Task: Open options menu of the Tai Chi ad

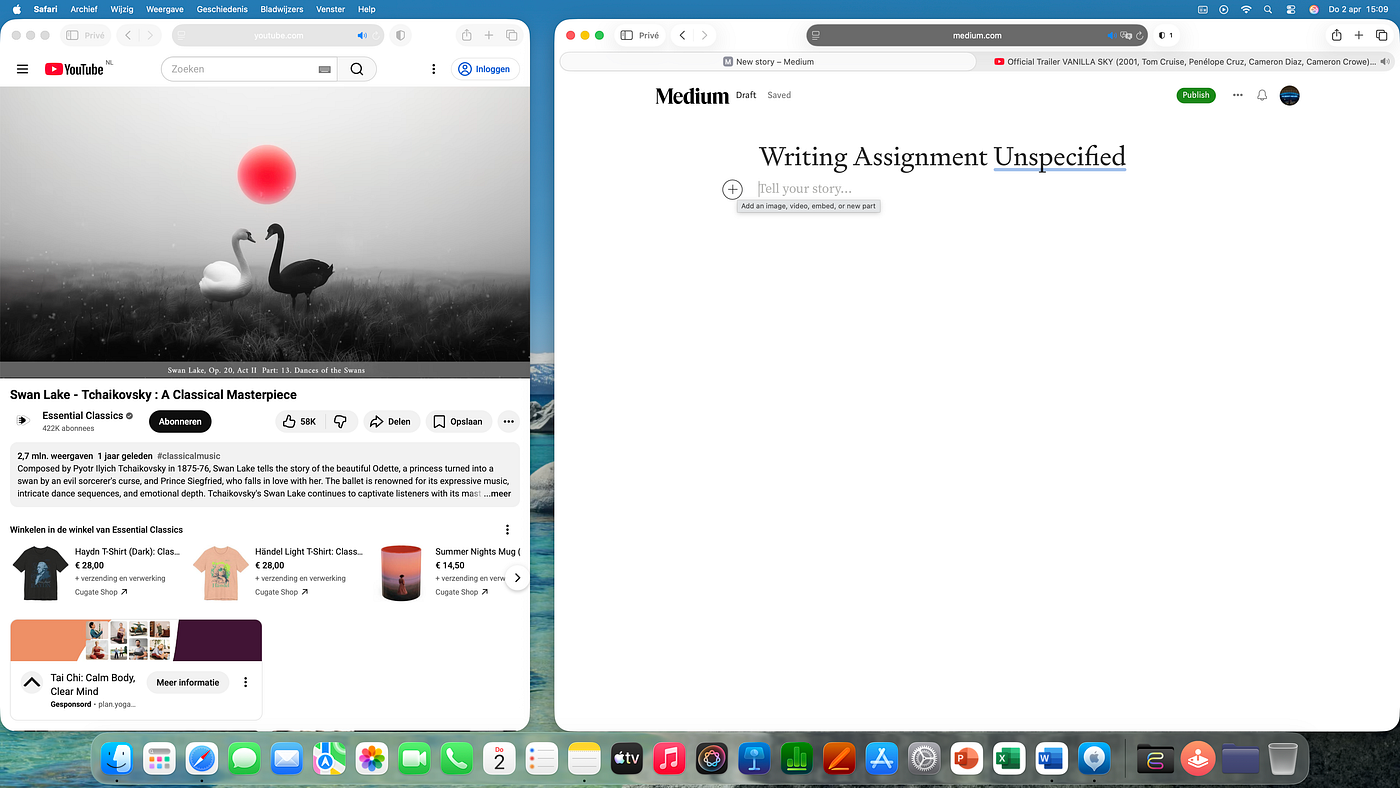Action: (246, 682)
